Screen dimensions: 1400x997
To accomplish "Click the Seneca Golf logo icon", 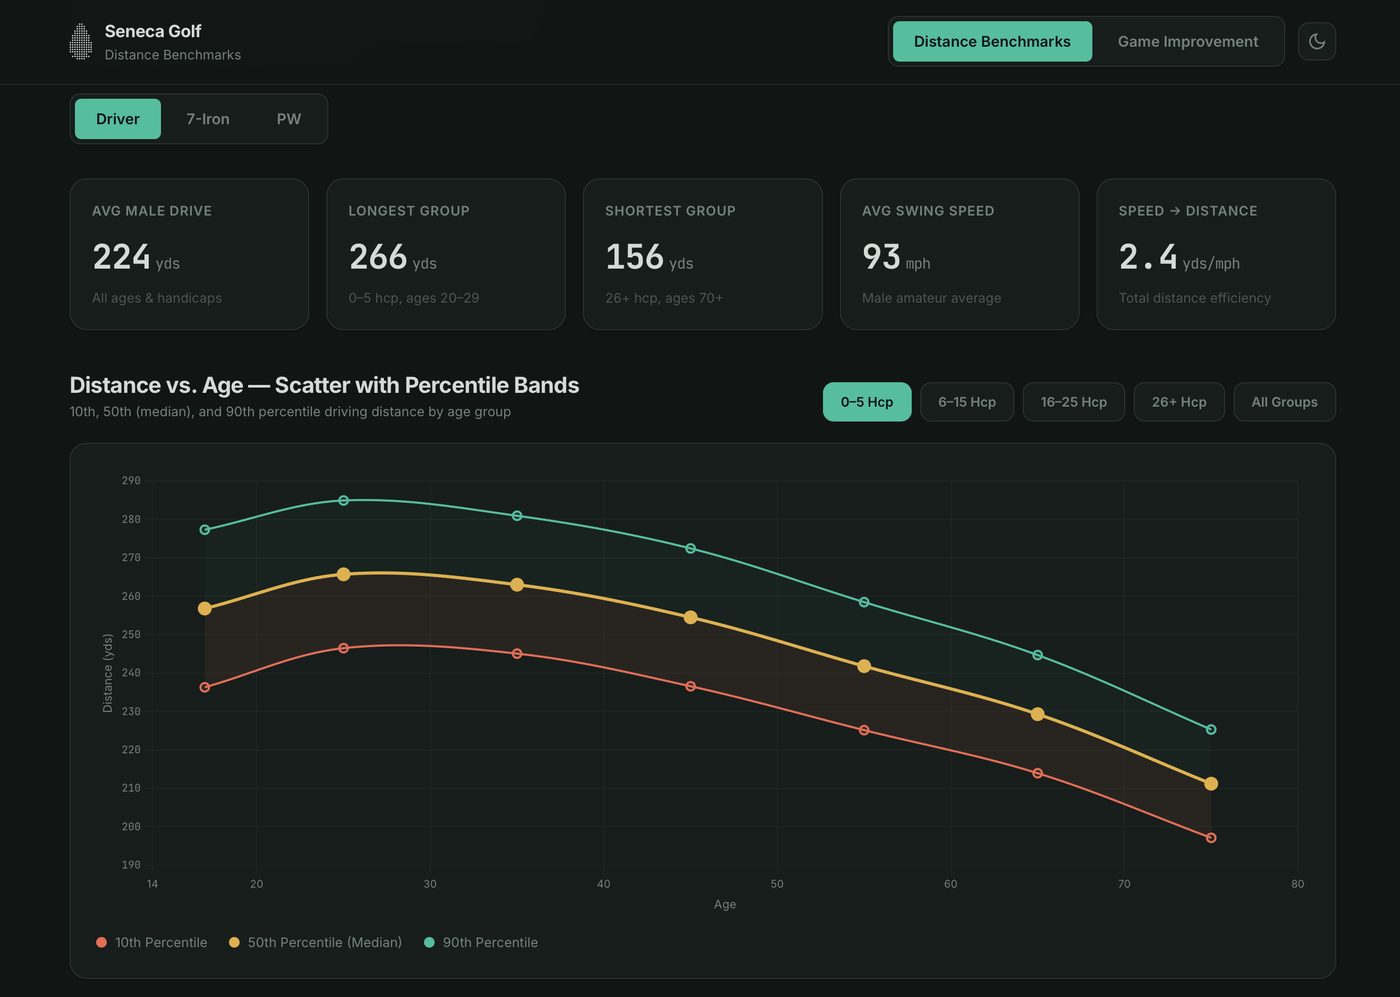I will point(81,42).
